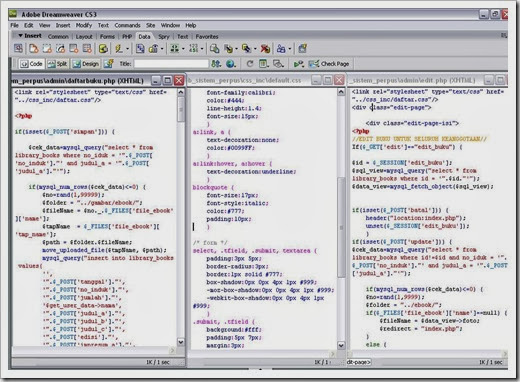Screen dimensions: 520x382
Task: Open the Display Record Count dropdown arrow
Action: click(202, 49)
